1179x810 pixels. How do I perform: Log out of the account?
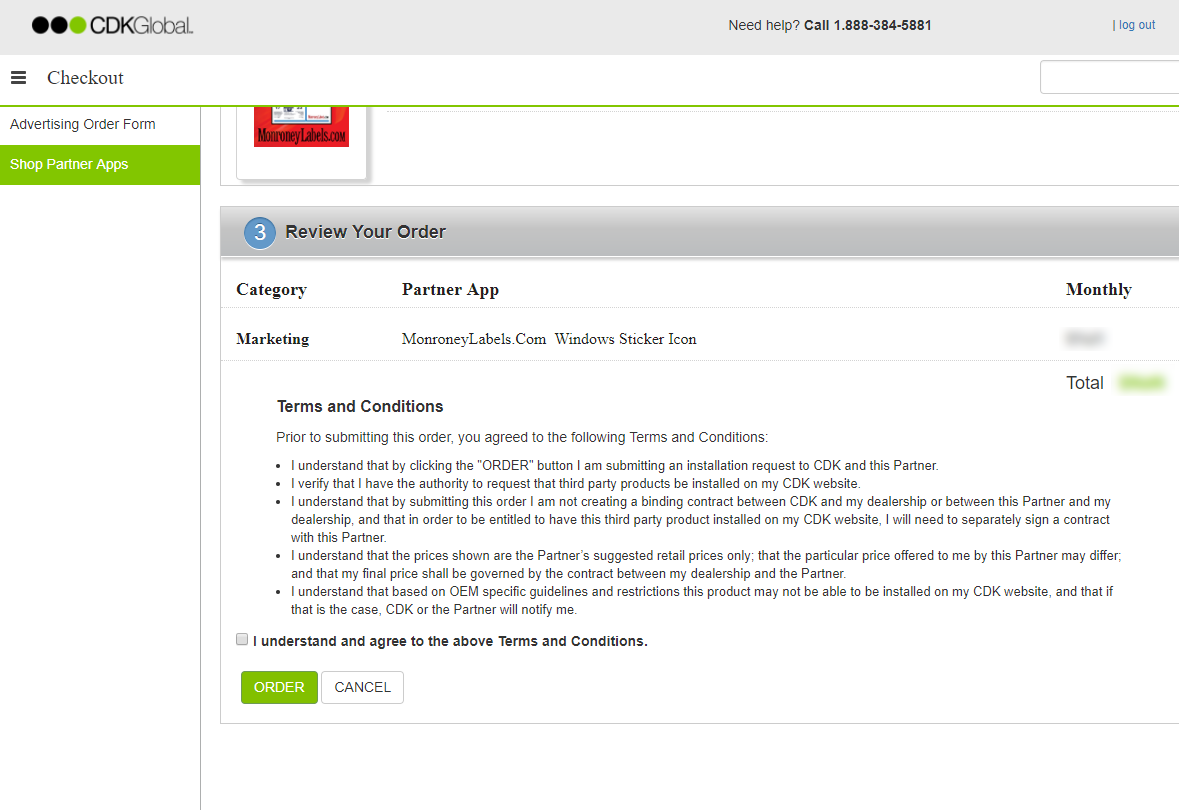(x=1136, y=25)
